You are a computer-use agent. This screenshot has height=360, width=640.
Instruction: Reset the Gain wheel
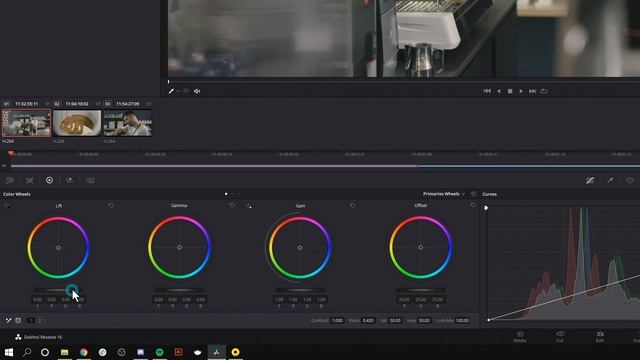tap(353, 205)
